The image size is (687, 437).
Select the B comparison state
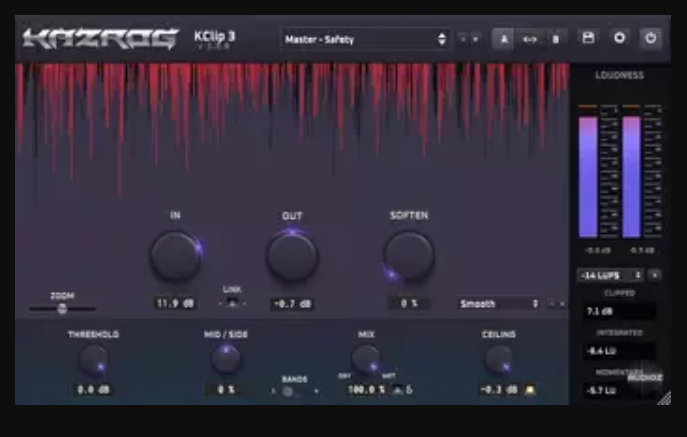coord(556,39)
